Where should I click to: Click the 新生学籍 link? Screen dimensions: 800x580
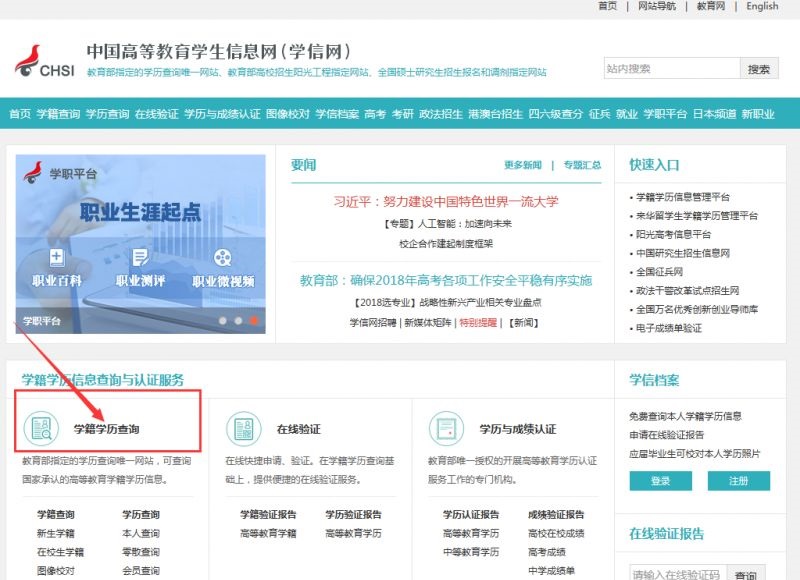[56, 533]
